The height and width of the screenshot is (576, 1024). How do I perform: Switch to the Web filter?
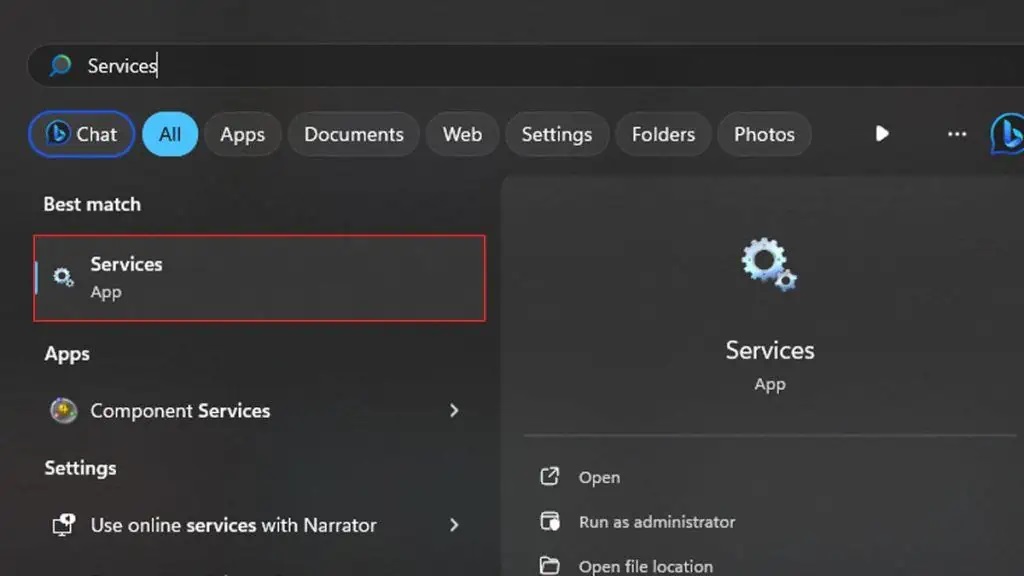462,134
